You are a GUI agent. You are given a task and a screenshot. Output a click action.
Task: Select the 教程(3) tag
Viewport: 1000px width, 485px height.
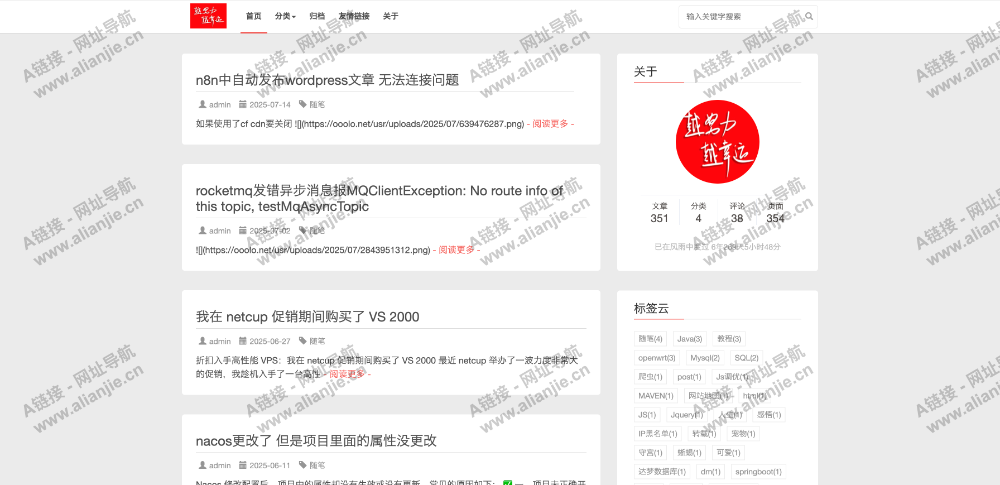pyautogui.click(x=729, y=339)
